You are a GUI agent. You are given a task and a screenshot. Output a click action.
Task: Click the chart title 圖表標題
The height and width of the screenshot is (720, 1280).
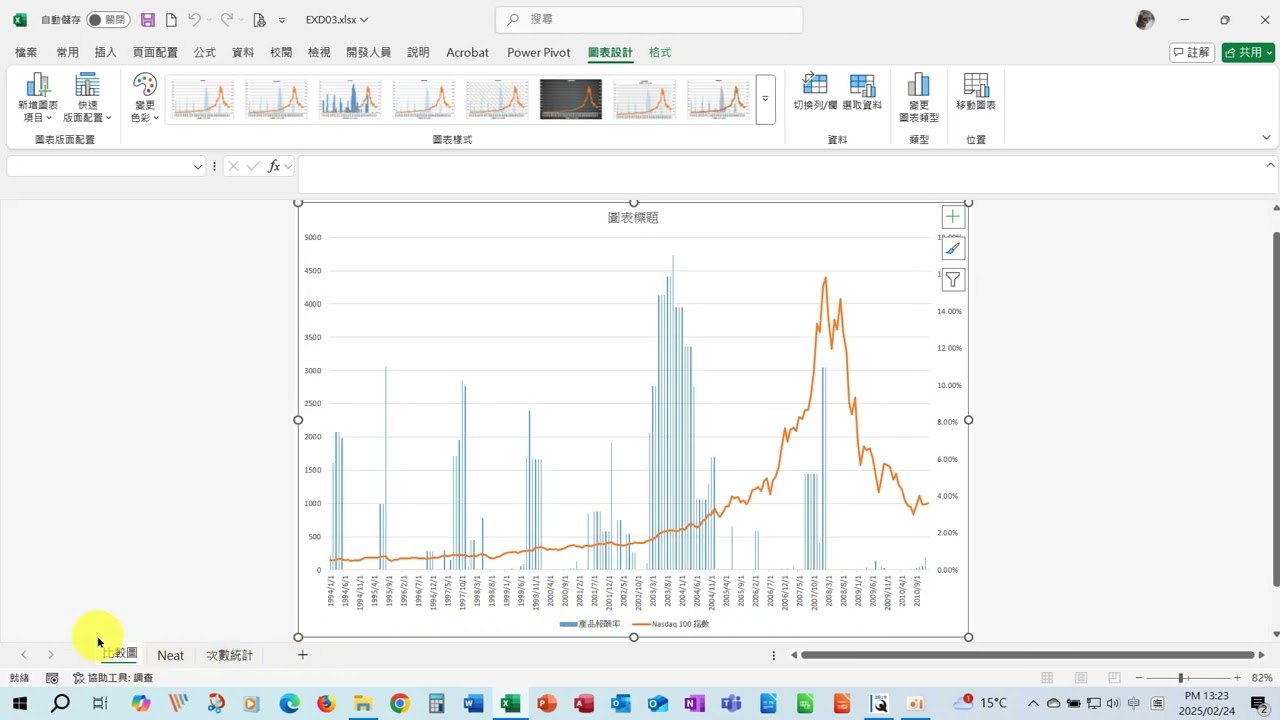pyautogui.click(x=633, y=217)
